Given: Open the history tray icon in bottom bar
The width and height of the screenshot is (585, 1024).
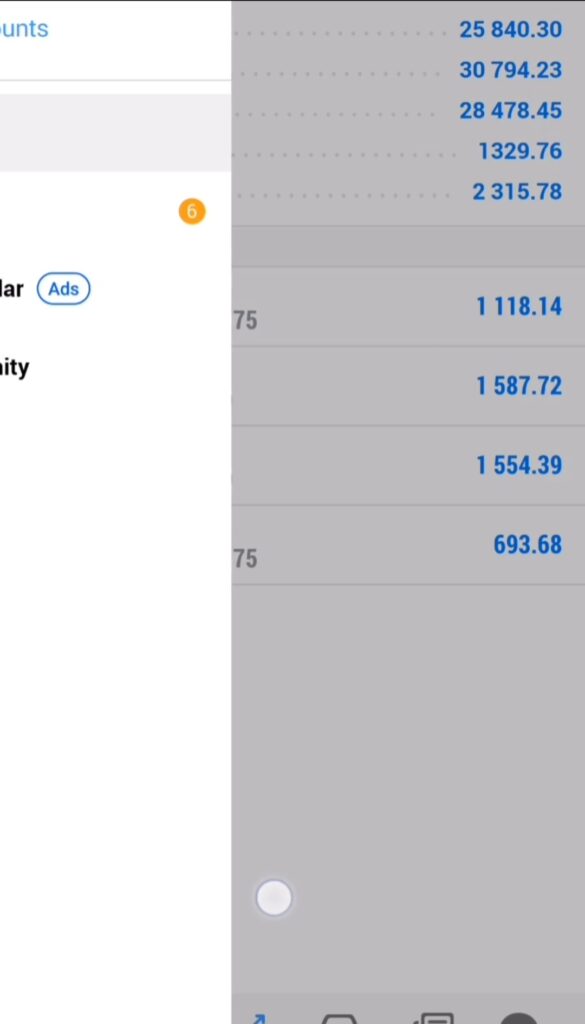Looking at the screenshot, I should (x=340, y=1019).
